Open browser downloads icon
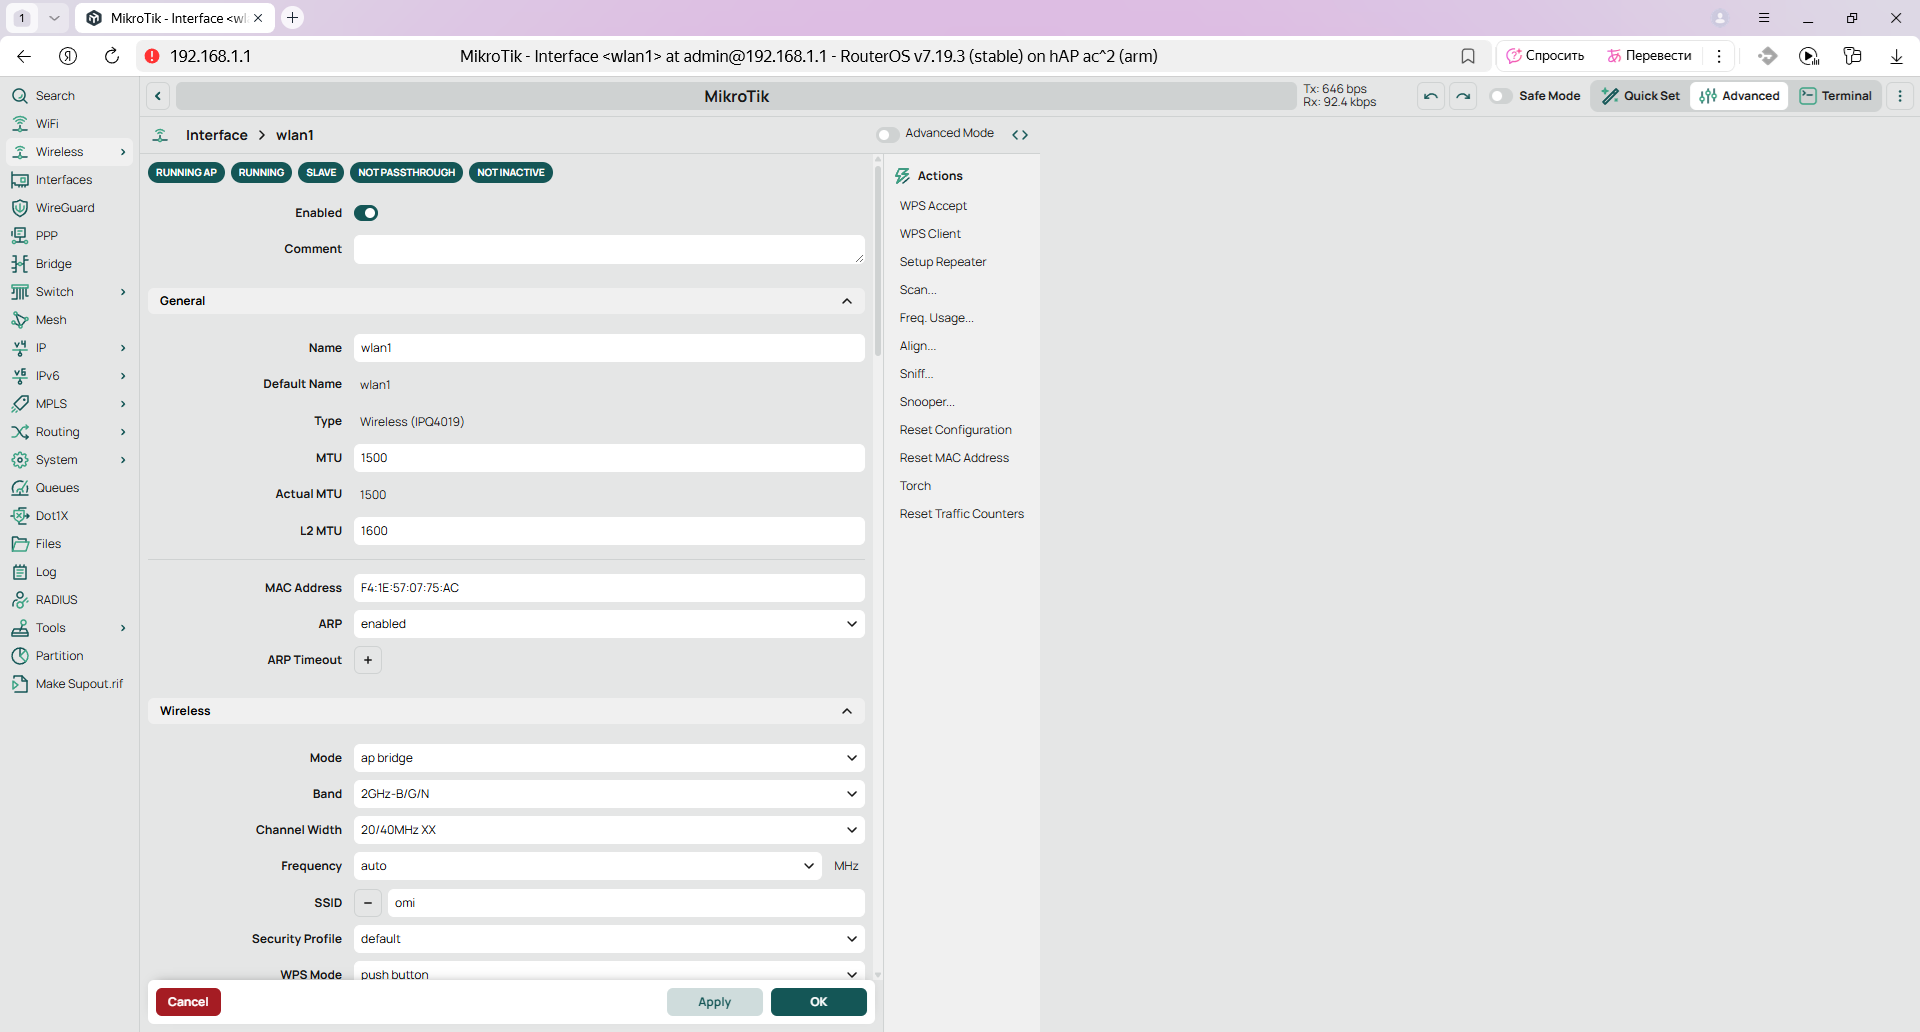The image size is (1920, 1032). (x=1896, y=56)
